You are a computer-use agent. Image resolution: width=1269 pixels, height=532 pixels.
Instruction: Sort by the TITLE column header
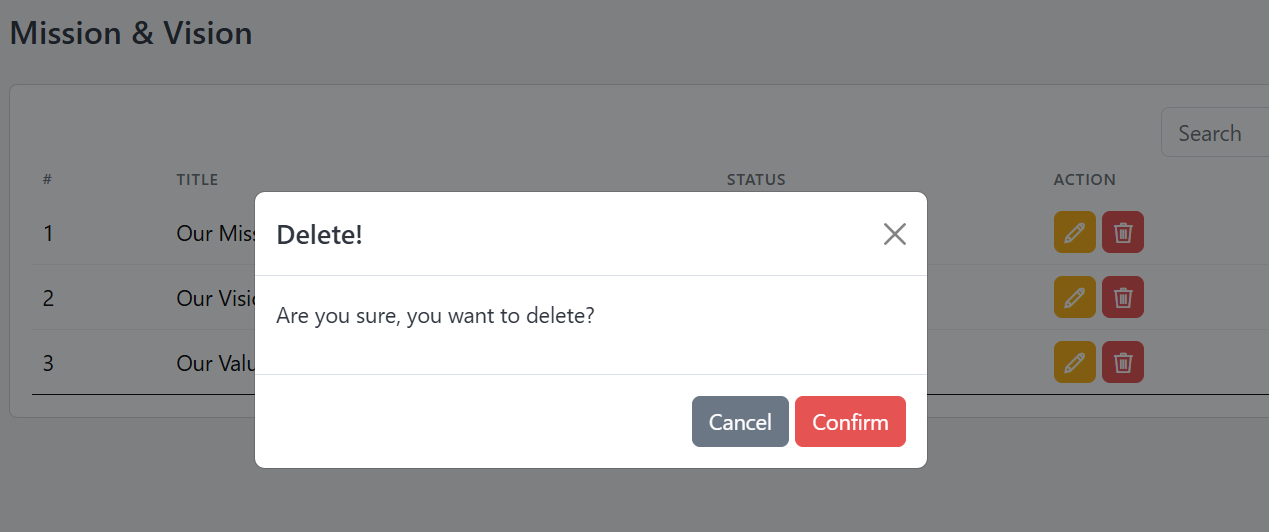point(197,180)
